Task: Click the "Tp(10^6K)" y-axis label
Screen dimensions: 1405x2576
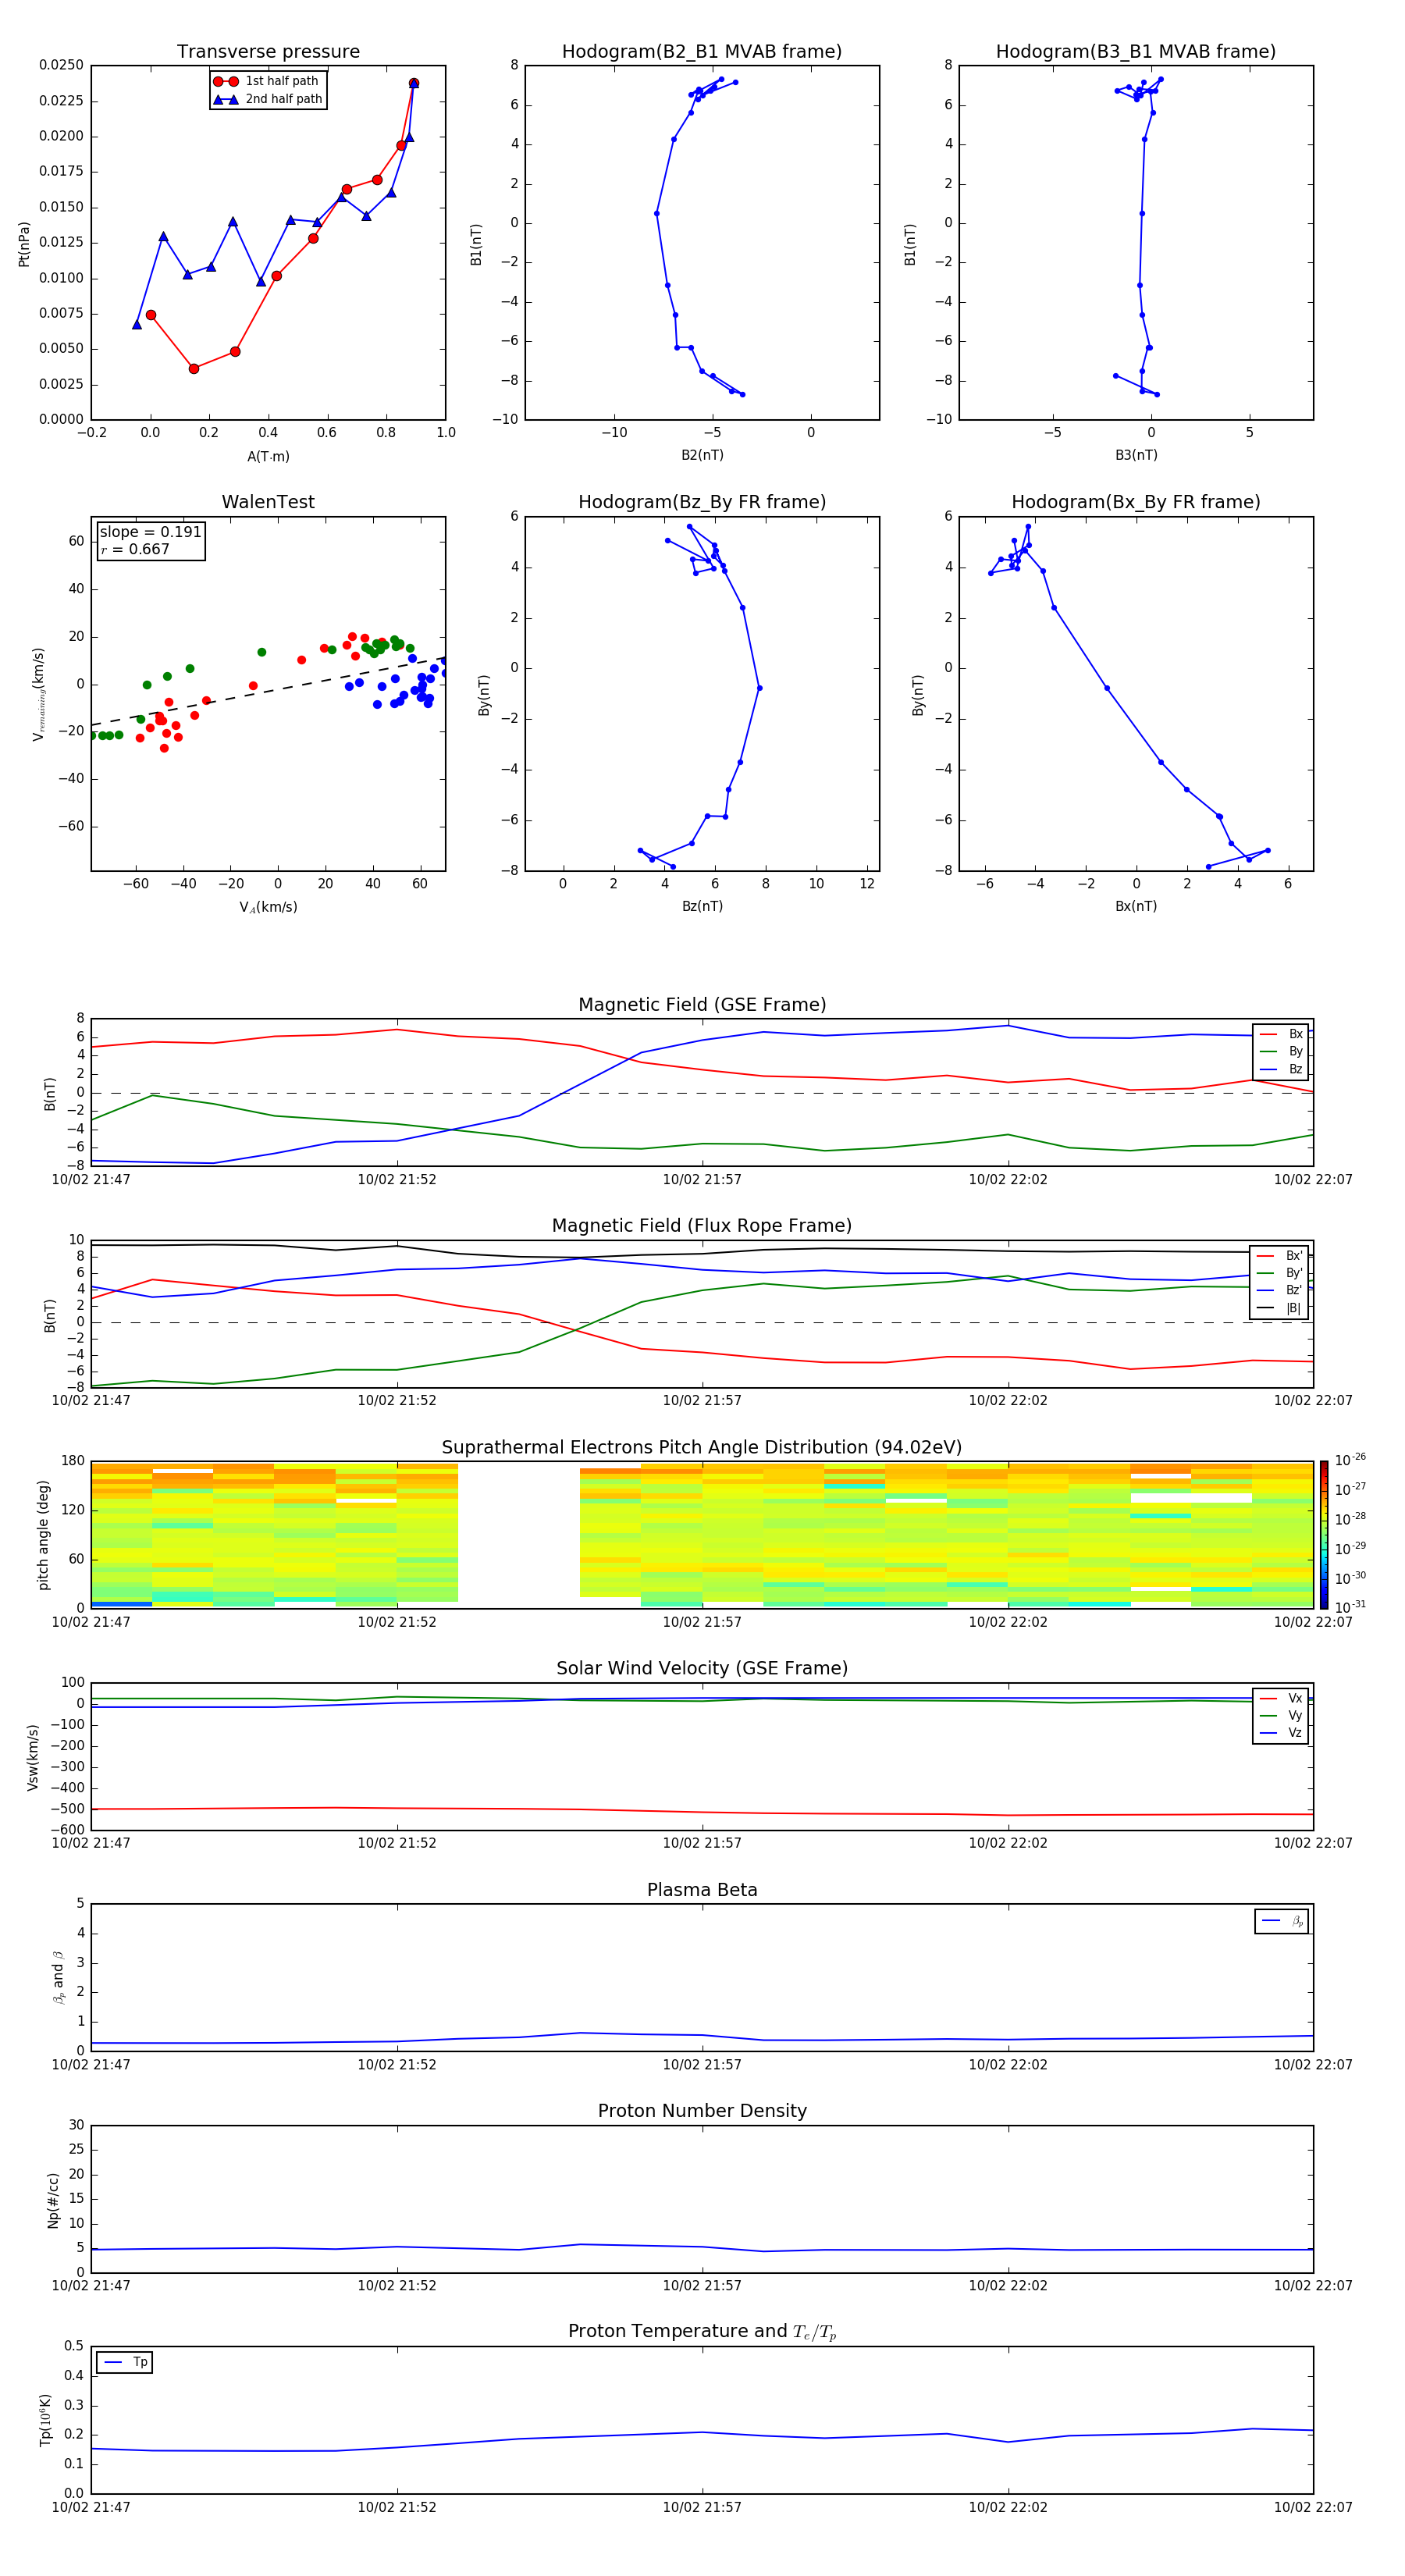Action: (45, 2421)
